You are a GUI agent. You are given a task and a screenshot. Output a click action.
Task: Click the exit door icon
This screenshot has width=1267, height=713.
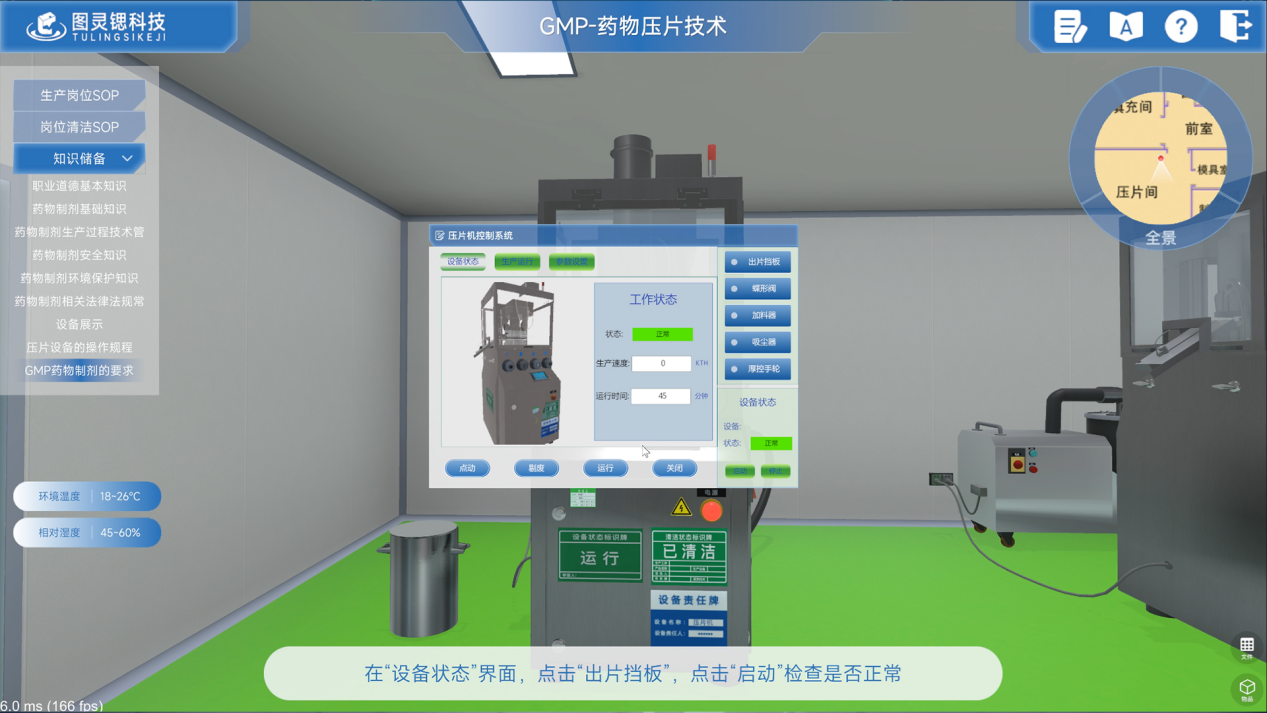point(1236,27)
